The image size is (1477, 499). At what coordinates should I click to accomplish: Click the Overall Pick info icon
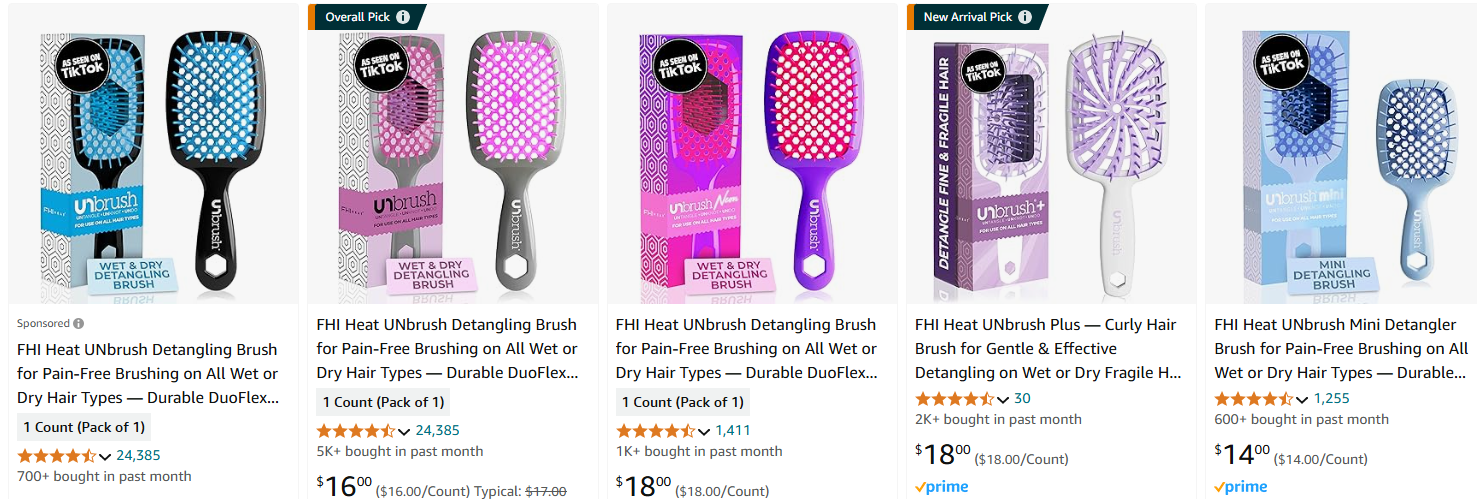pos(403,17)
